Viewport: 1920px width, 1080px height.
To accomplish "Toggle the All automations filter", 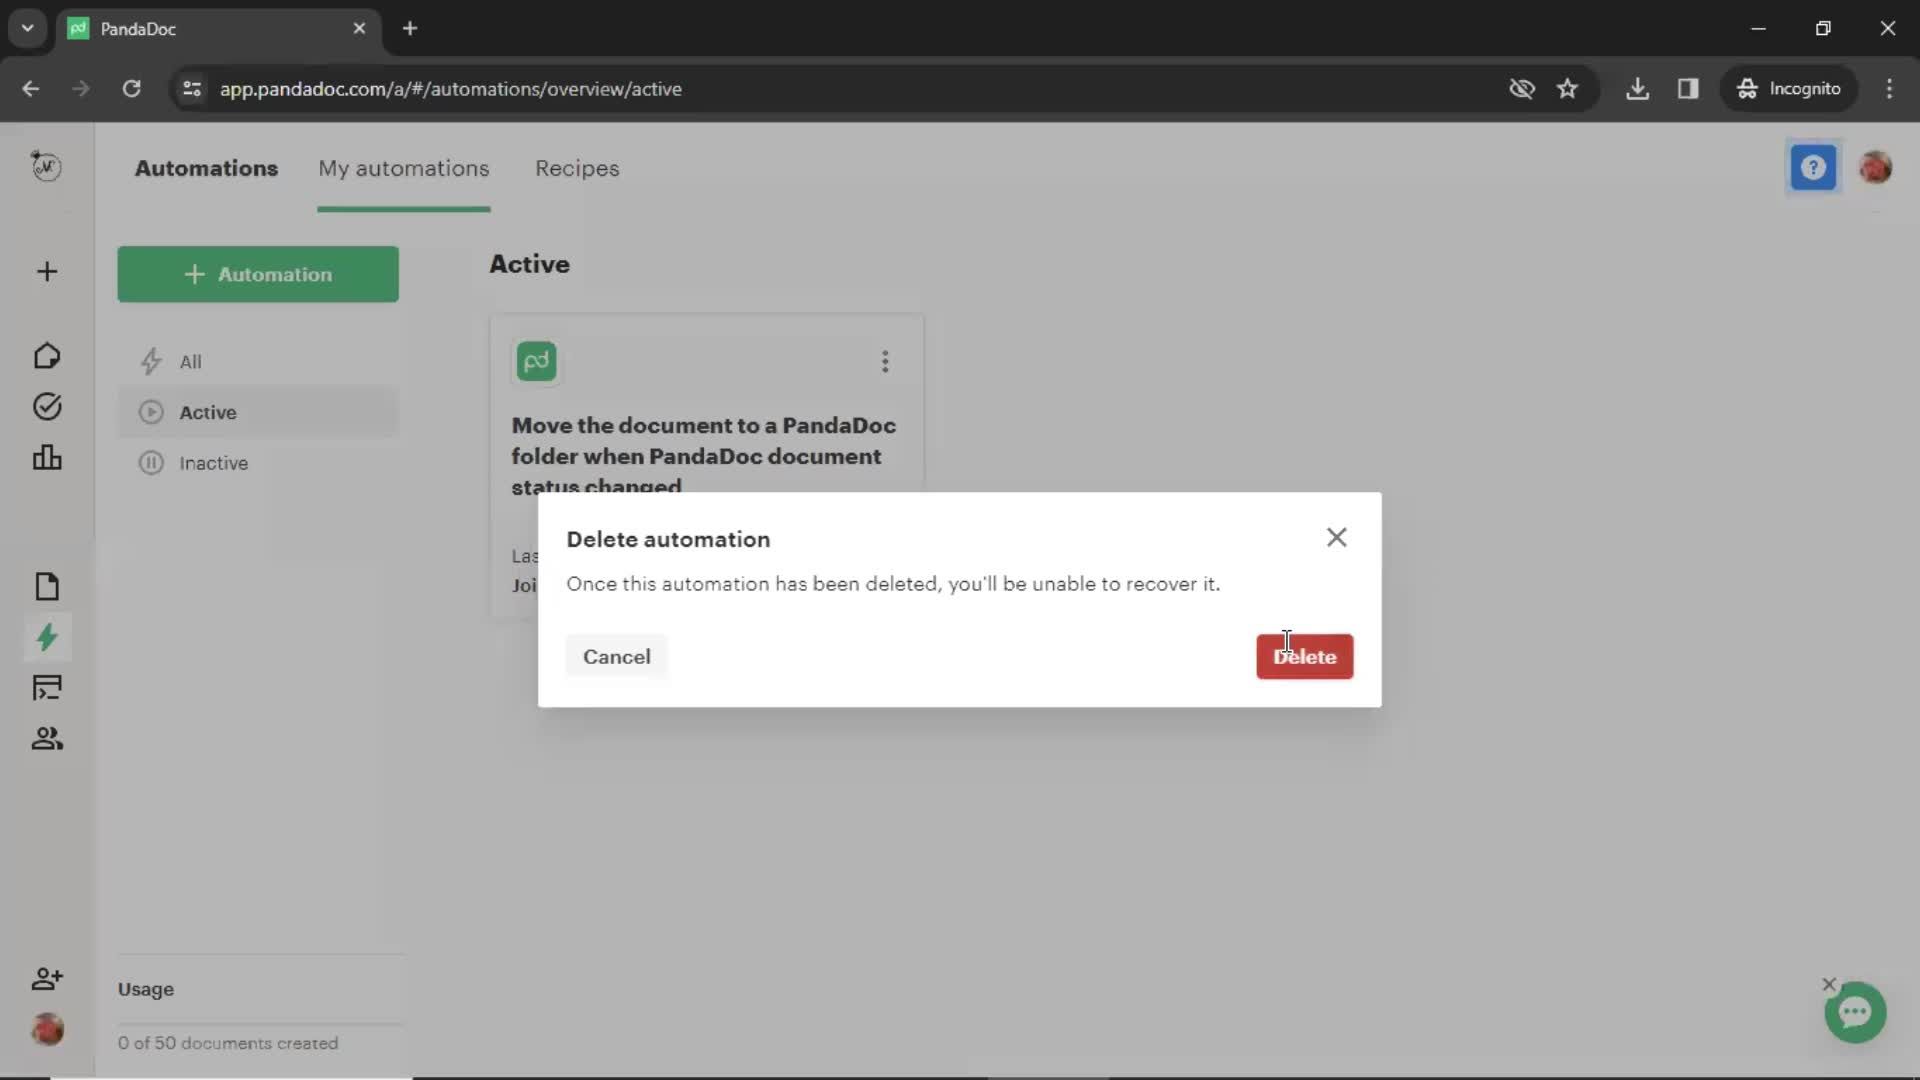I will tap(191, 360).
